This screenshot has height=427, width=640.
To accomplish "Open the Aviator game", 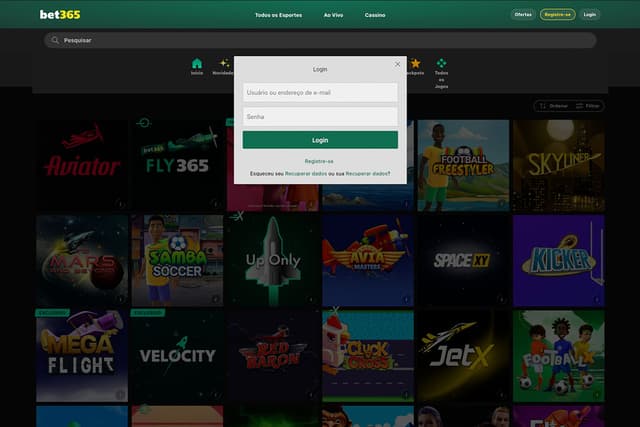I will (x=82, y=165).
